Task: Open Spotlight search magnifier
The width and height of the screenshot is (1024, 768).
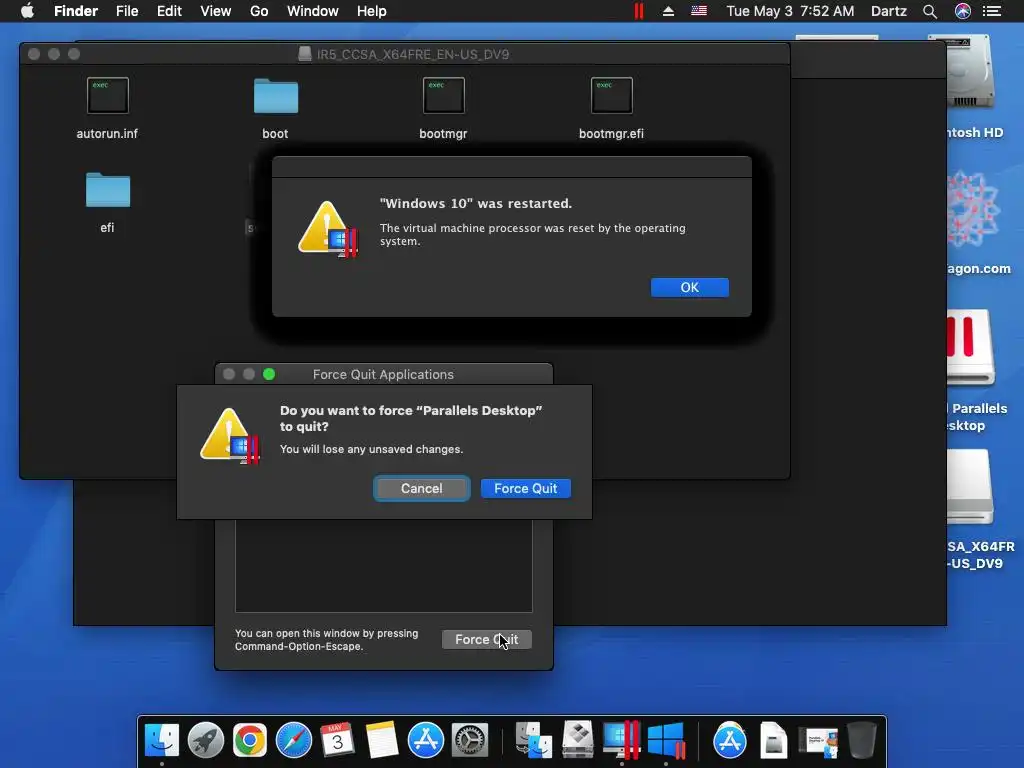Action: coord(930,11)
